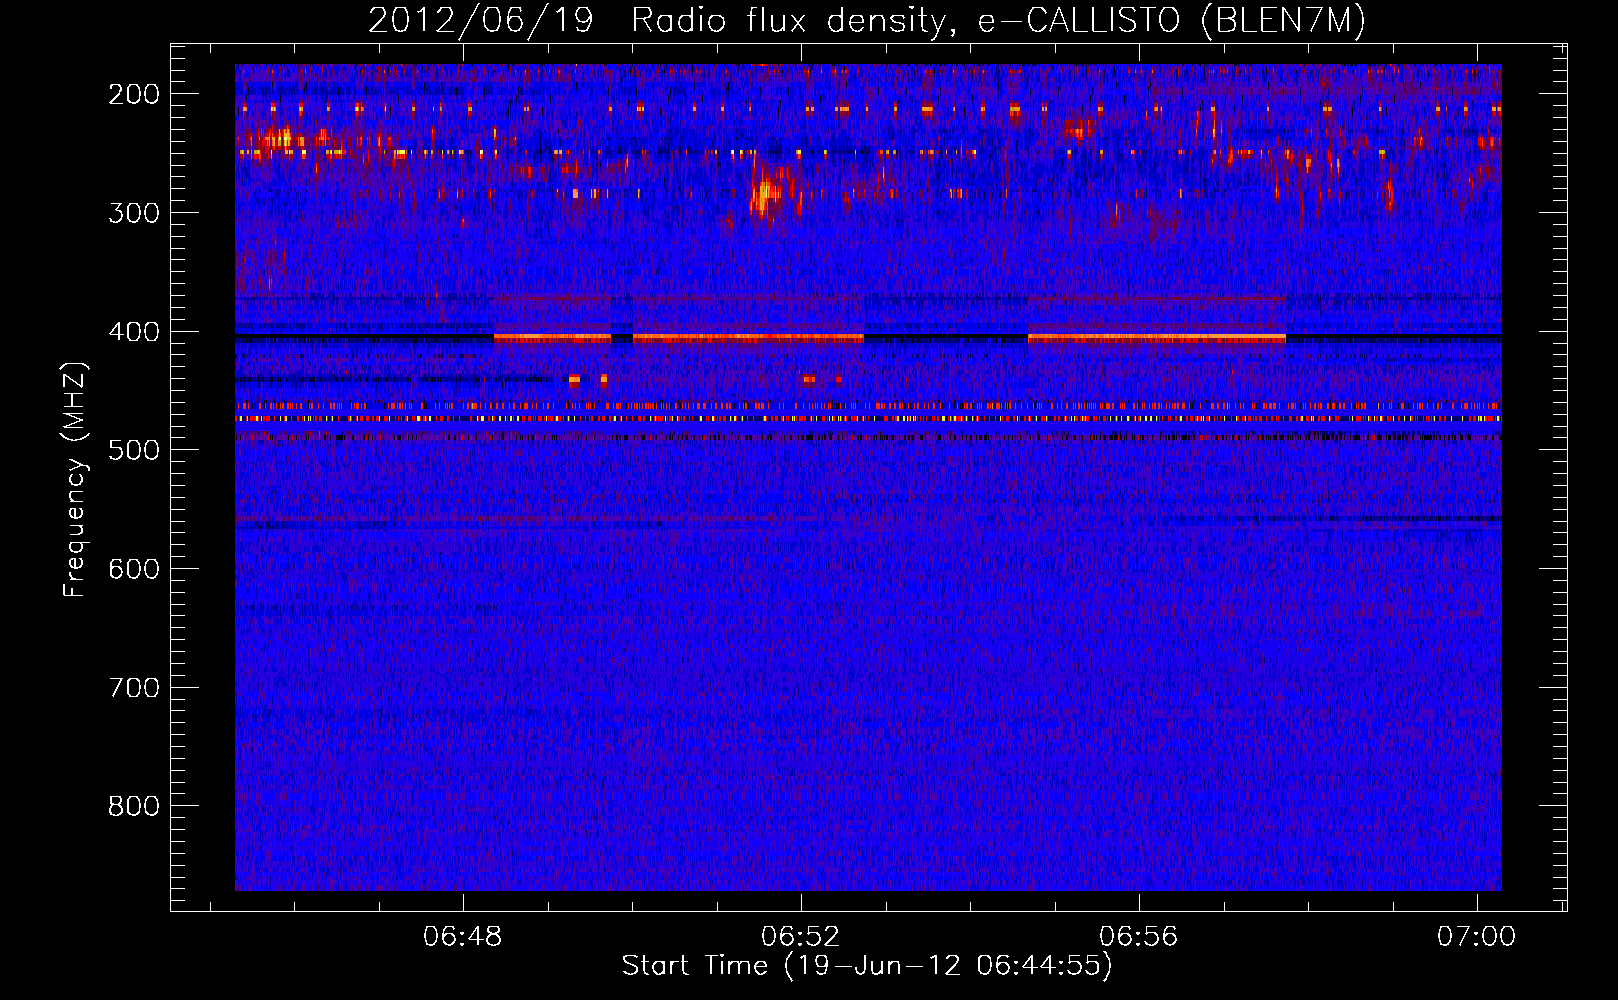
Task: Click the long red band at 405 MHz near 06:56
Action: pos(1157,338)
